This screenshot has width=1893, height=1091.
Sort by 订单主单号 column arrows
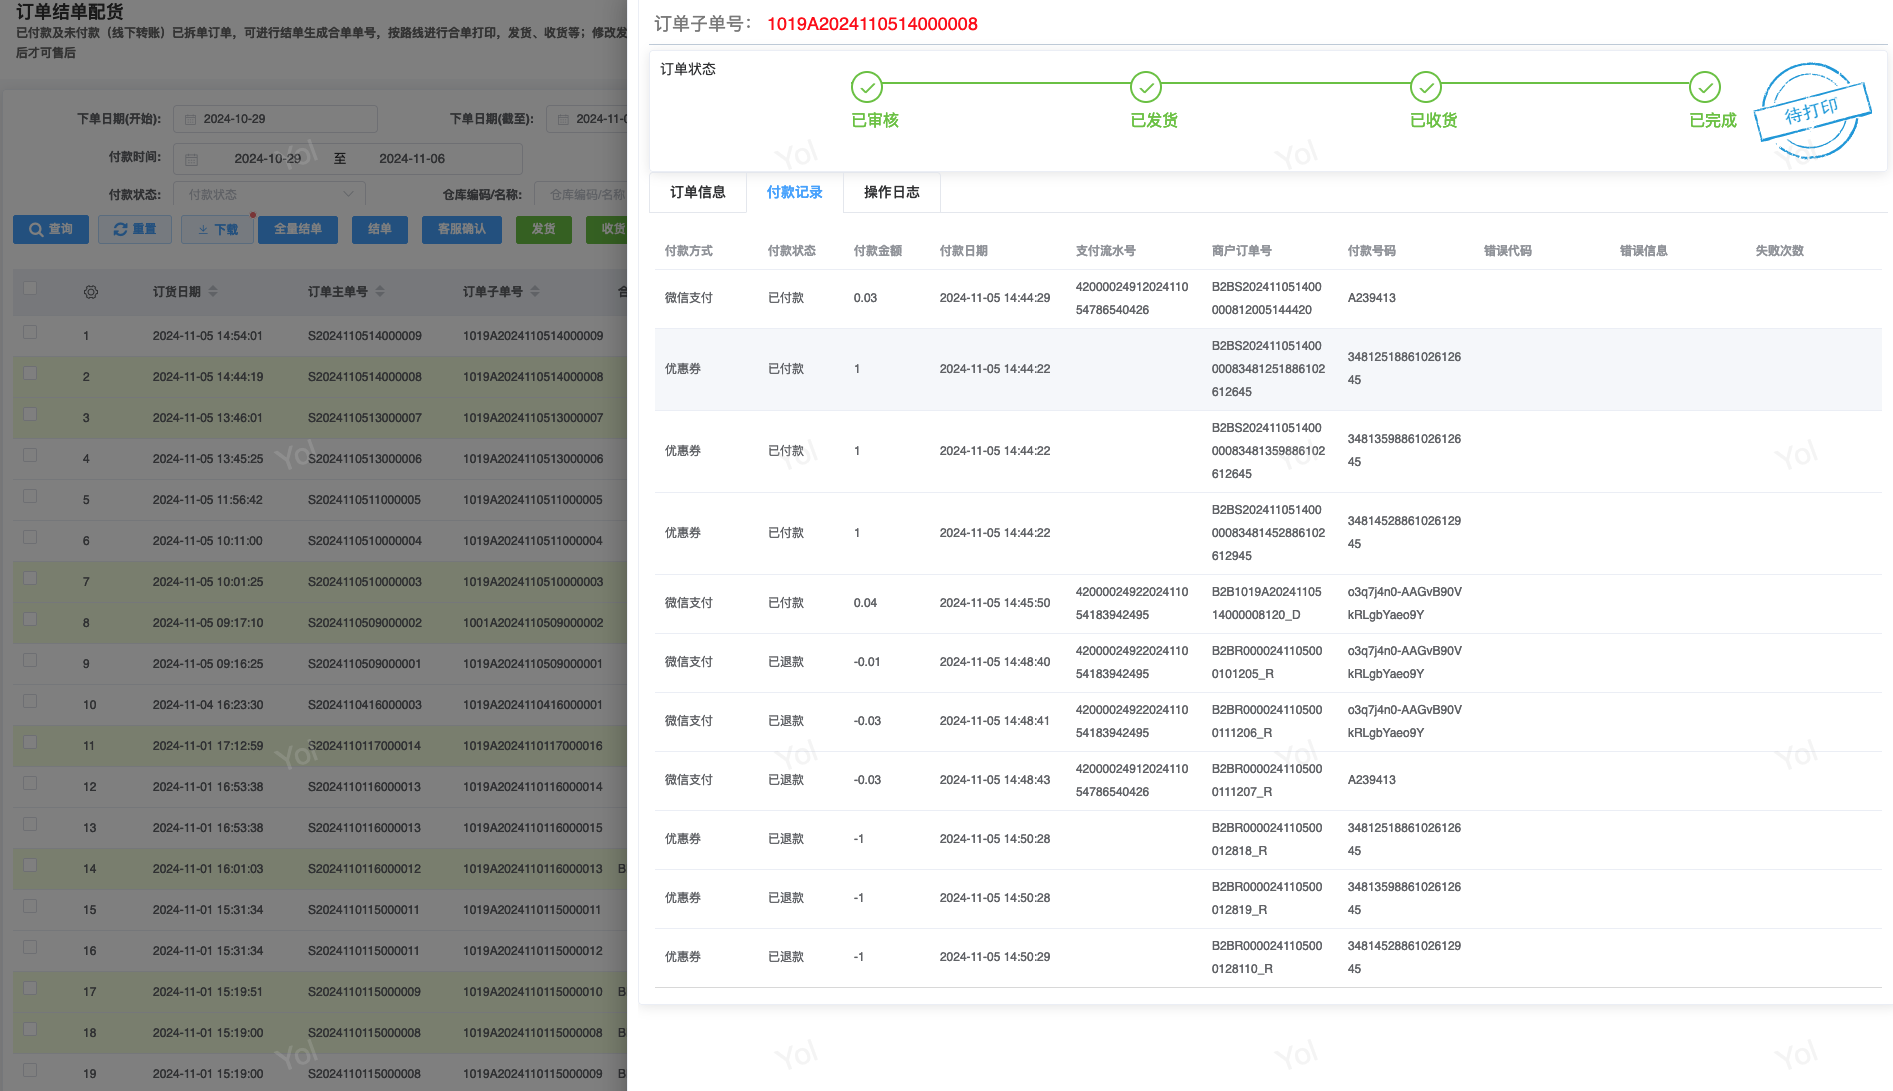click(380, 292)
